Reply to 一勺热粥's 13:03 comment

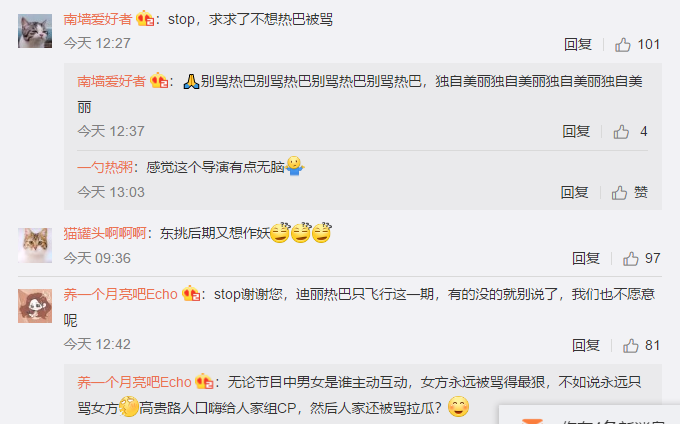coord(574,192)
